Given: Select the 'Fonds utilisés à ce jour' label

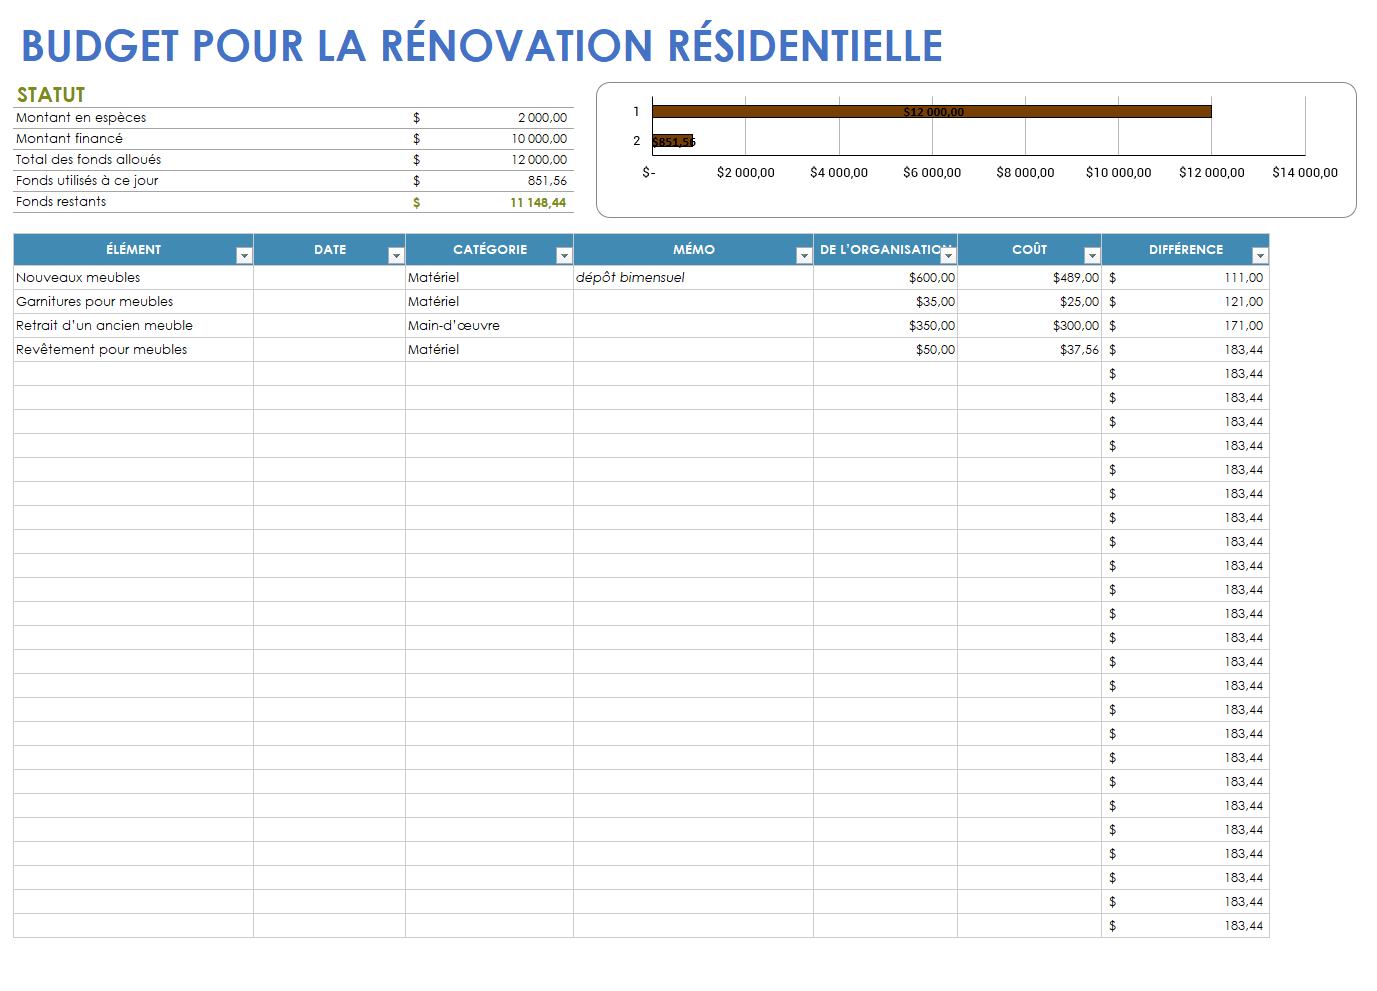Looking at the screenshot, I should 87,181.
